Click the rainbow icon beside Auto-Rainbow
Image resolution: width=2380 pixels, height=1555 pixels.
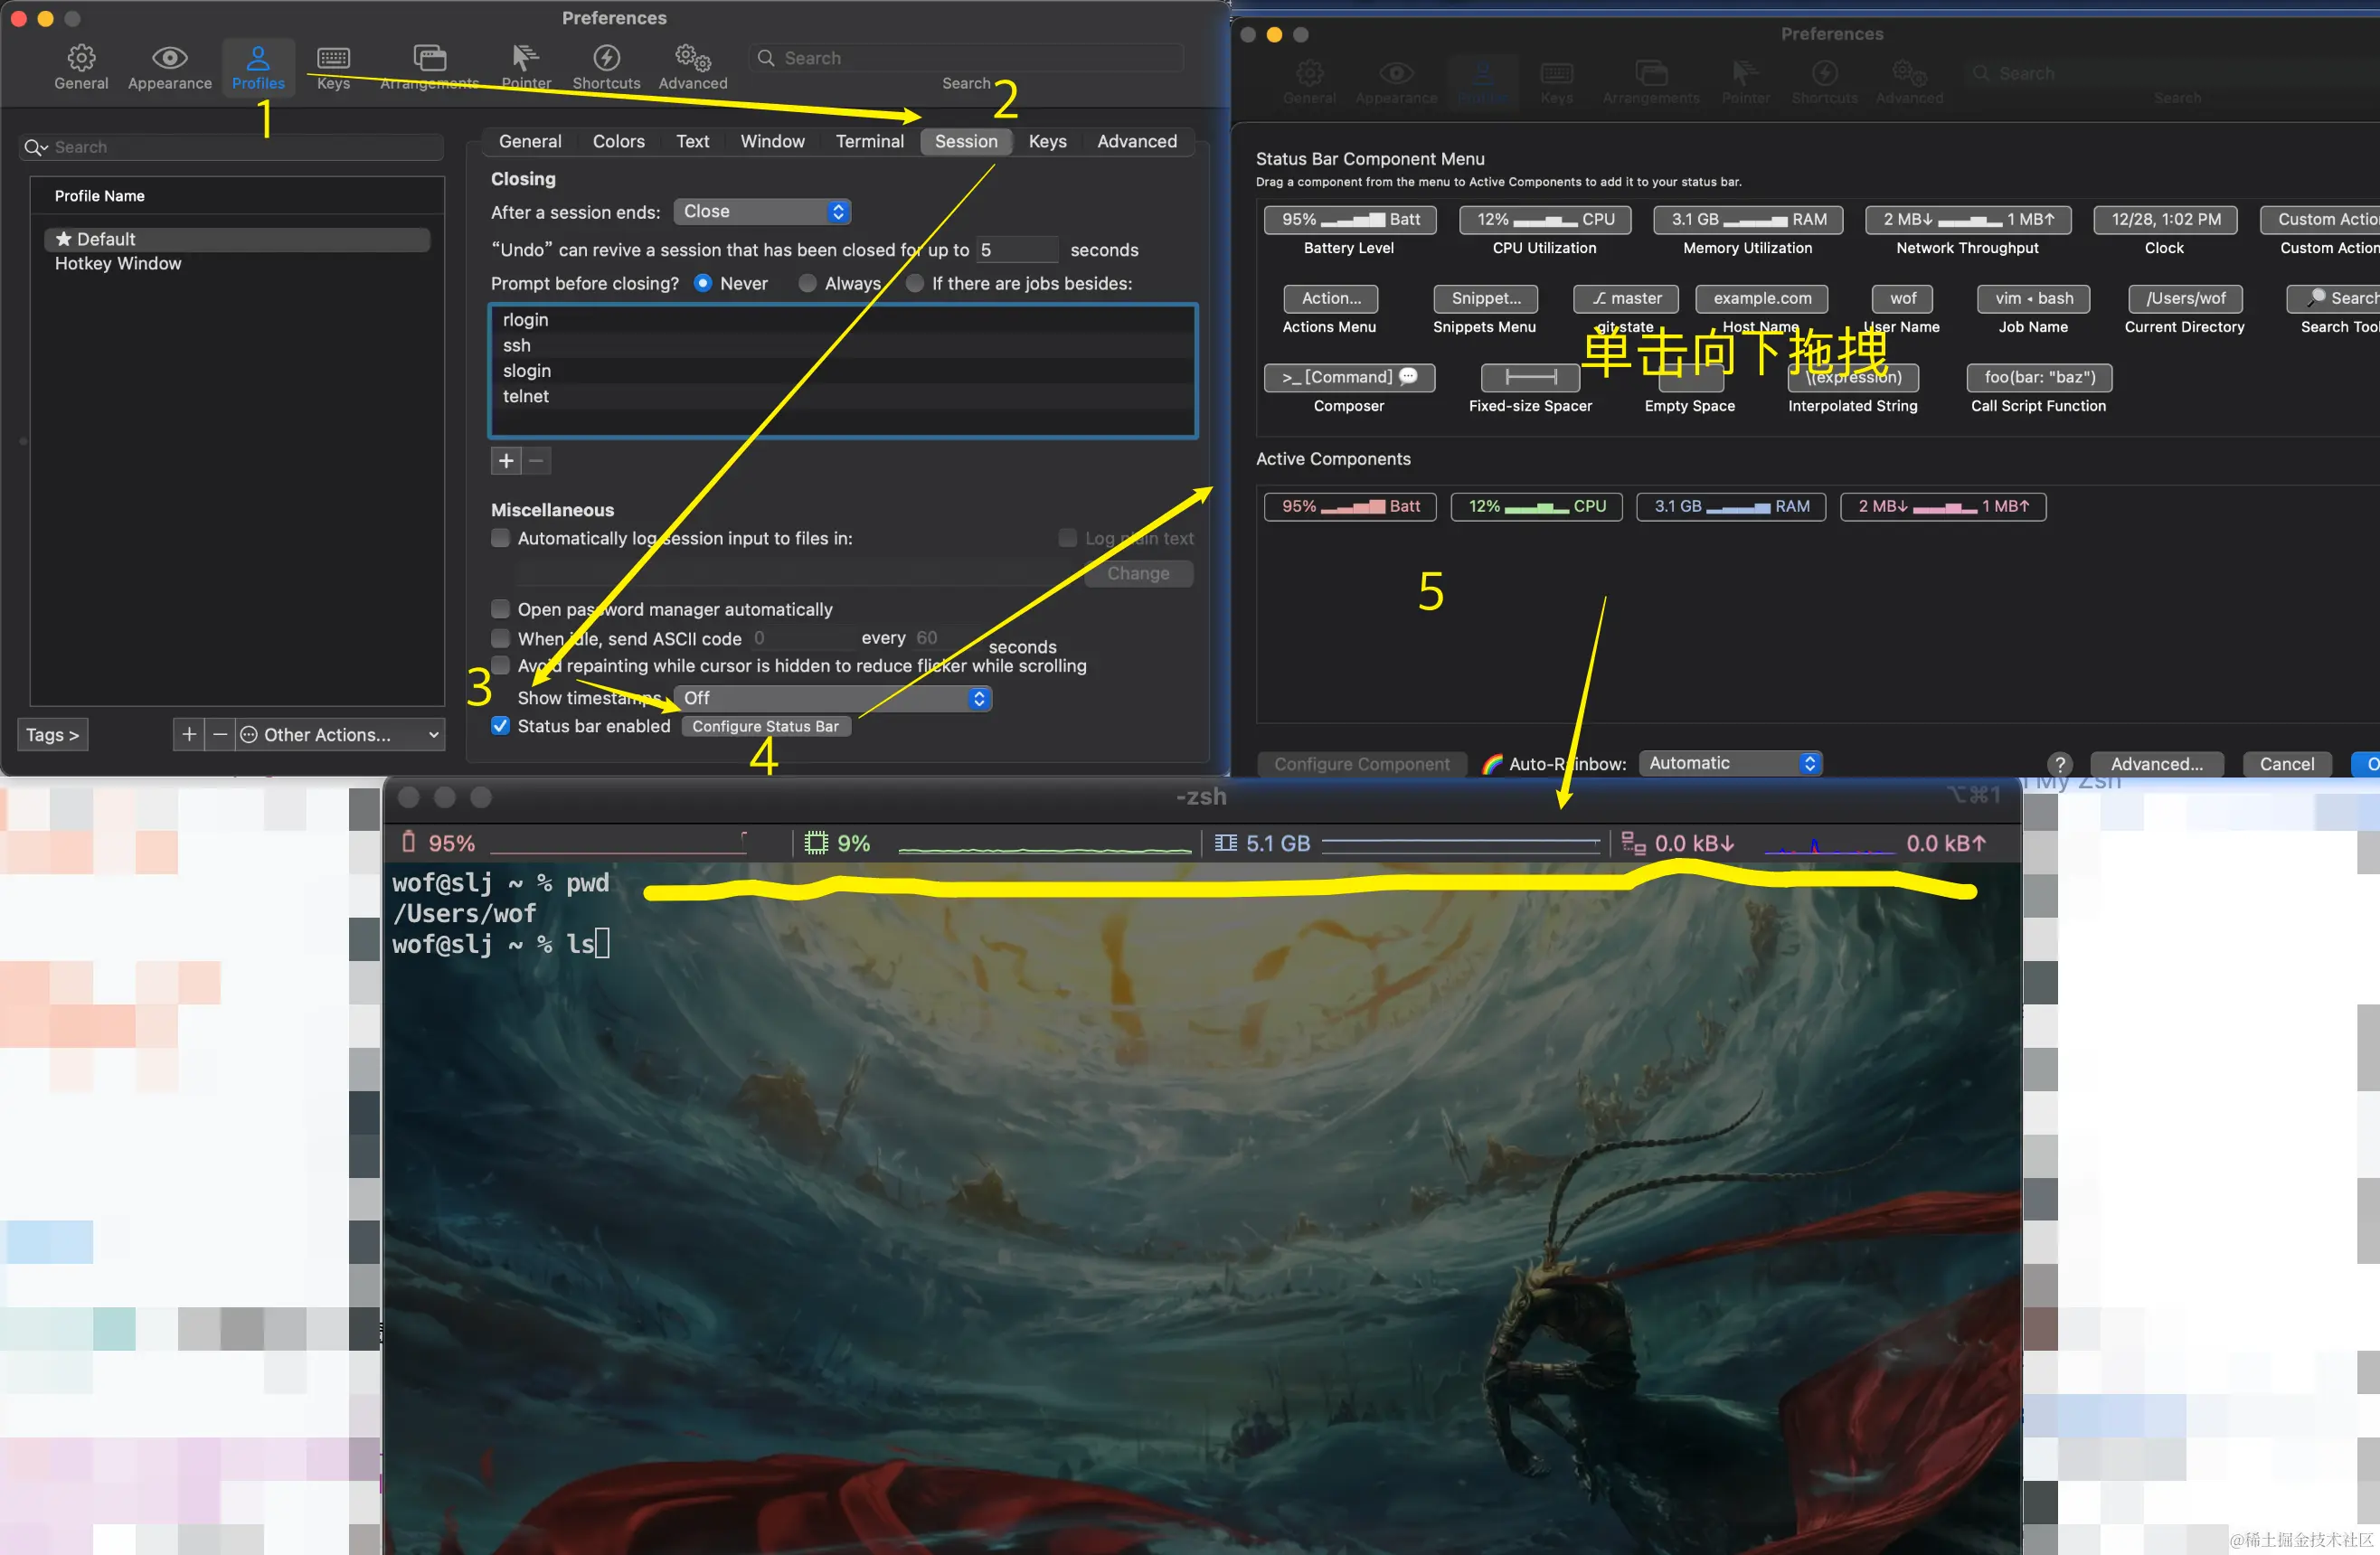pyautogui.click(x=1492, y=764)
